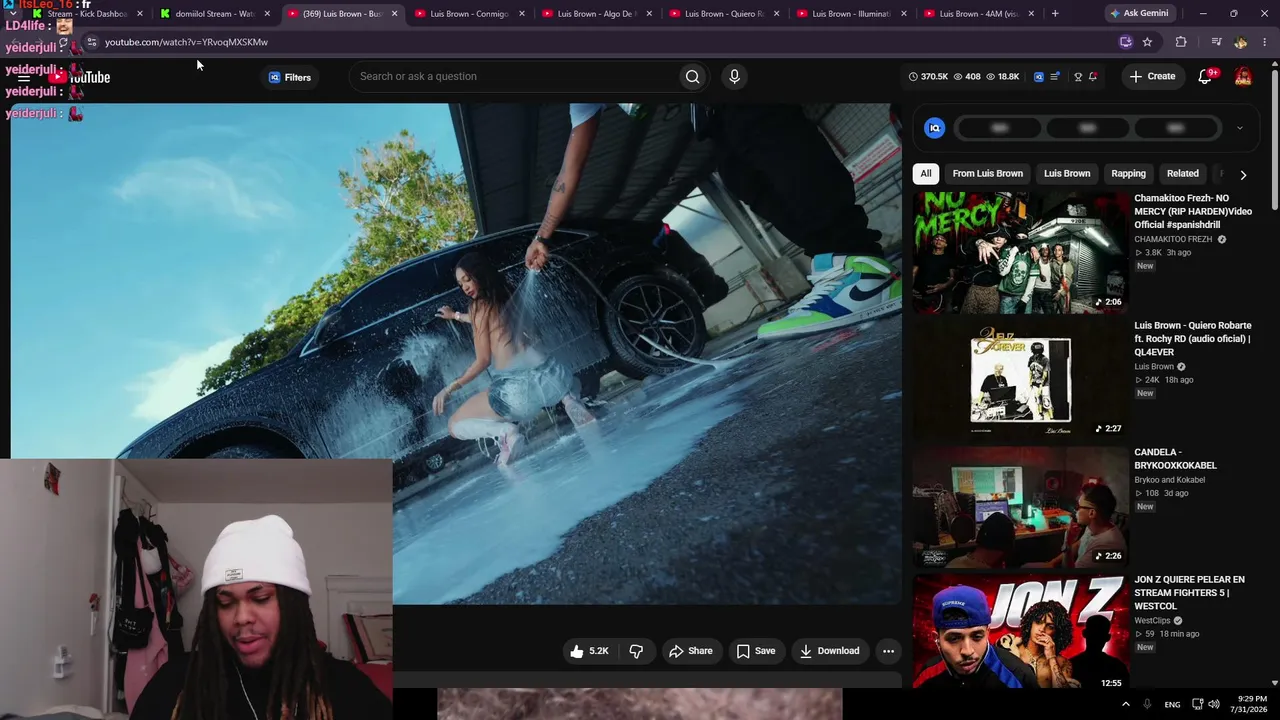Open the vidIQ list icon with blue dot
Image resolution: width=1280 pixels, height=720 pixels.
[1055, 77]
